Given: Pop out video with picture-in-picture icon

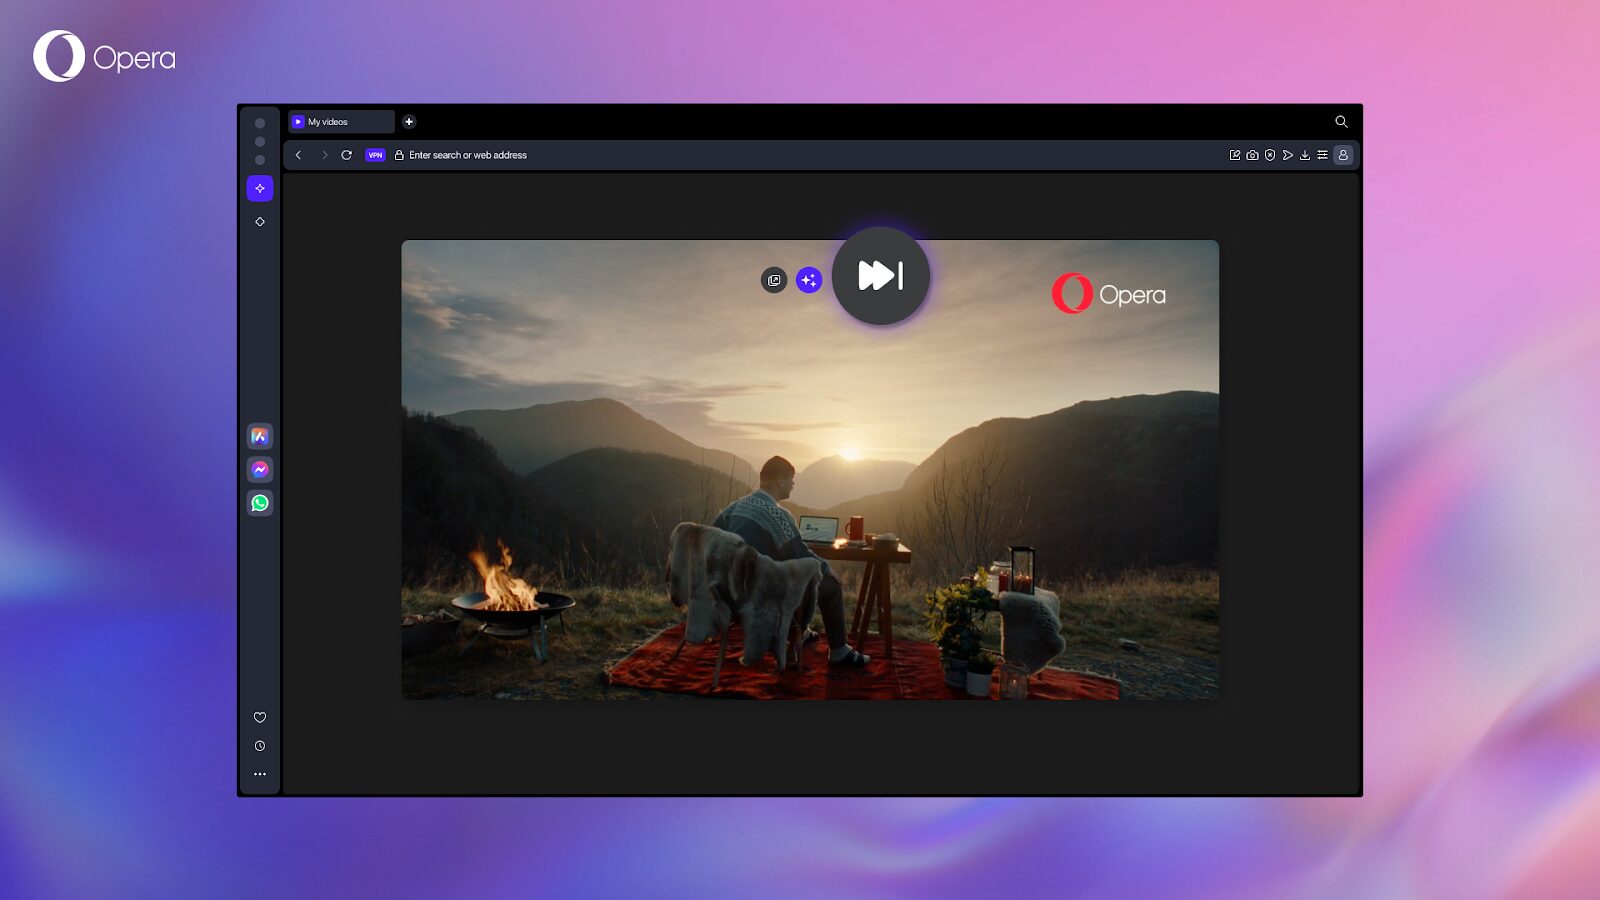Looking at the screenshot, I should click(774, 280).
